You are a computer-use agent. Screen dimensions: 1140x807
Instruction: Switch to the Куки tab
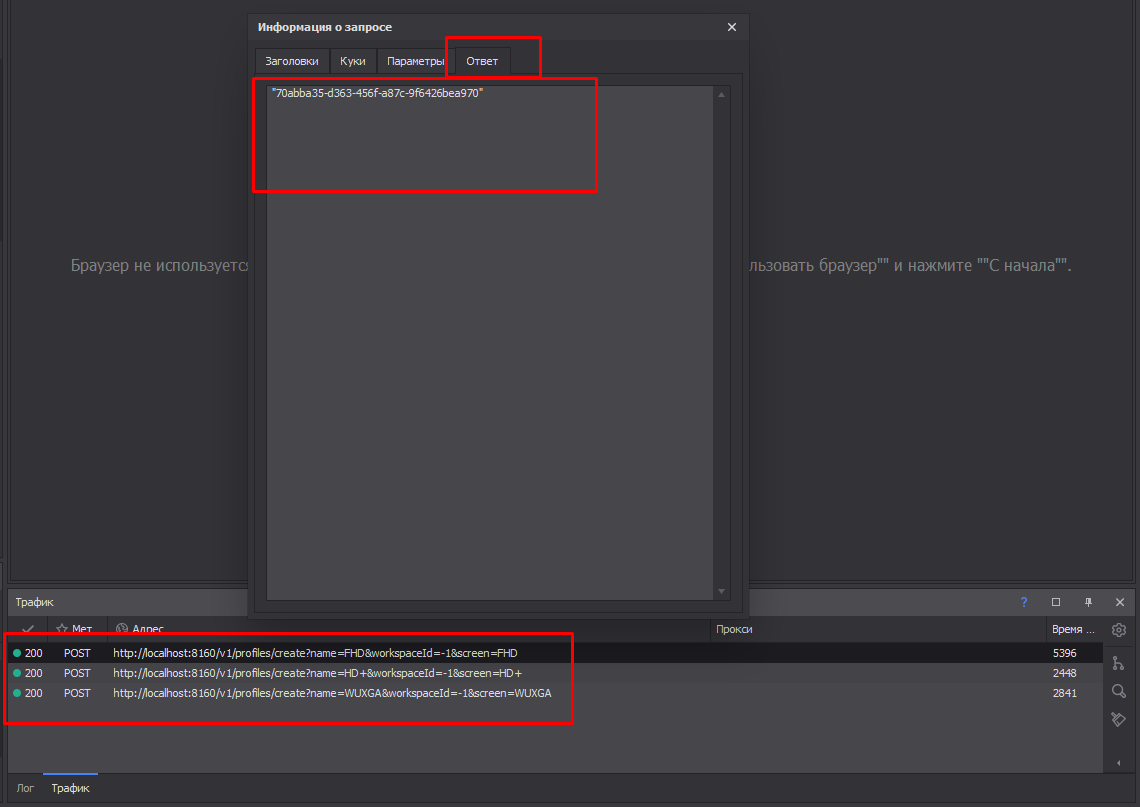pos(353,61)
